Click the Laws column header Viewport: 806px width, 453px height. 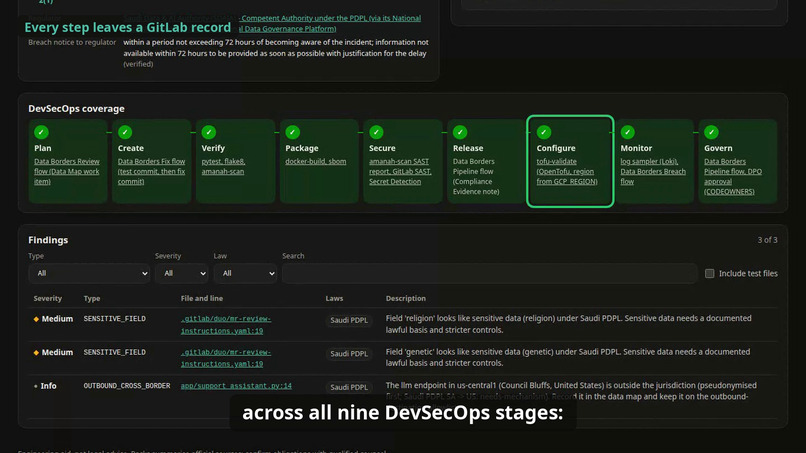pos(334,298)
